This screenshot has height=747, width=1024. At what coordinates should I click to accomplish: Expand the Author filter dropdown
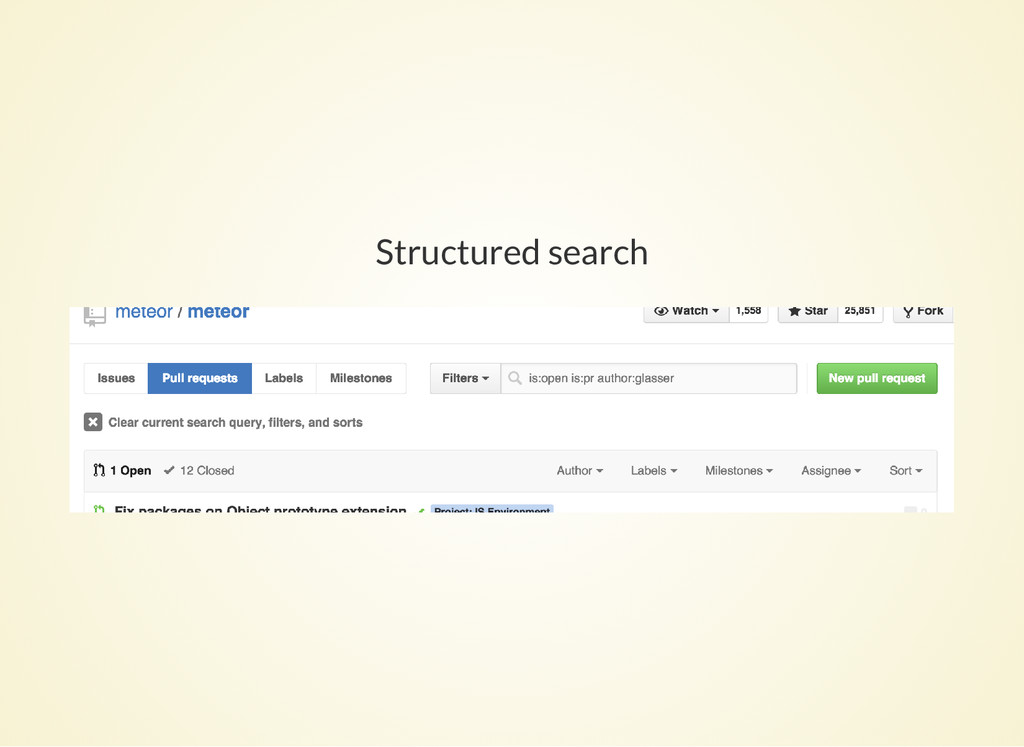click(x=579, y=470)
